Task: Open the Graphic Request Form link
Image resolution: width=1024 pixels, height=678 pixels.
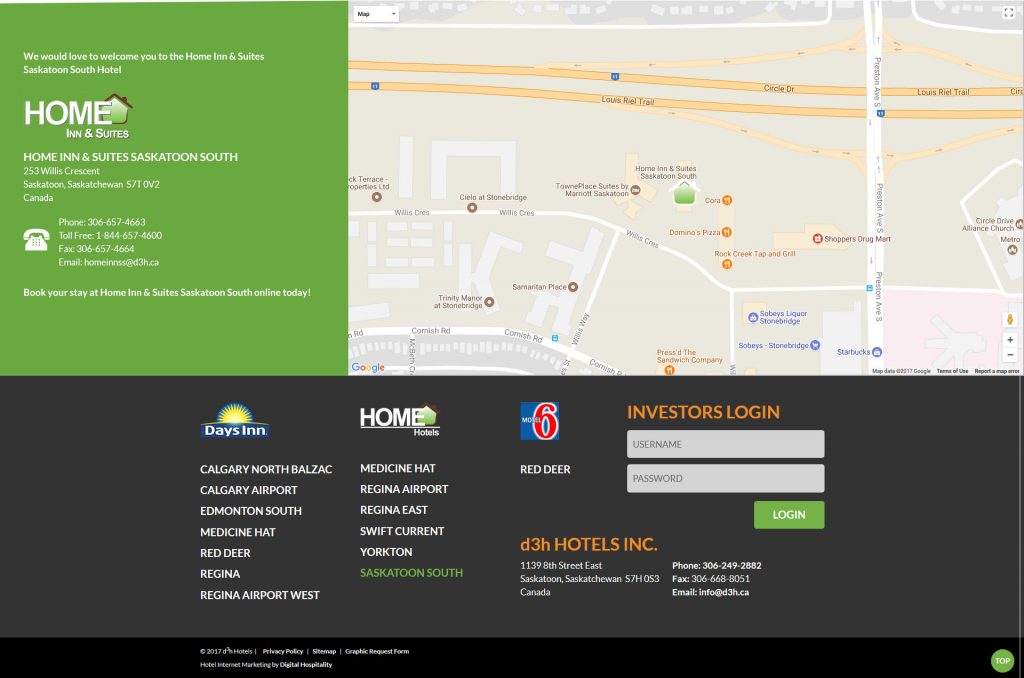Action: pos(377,651)
